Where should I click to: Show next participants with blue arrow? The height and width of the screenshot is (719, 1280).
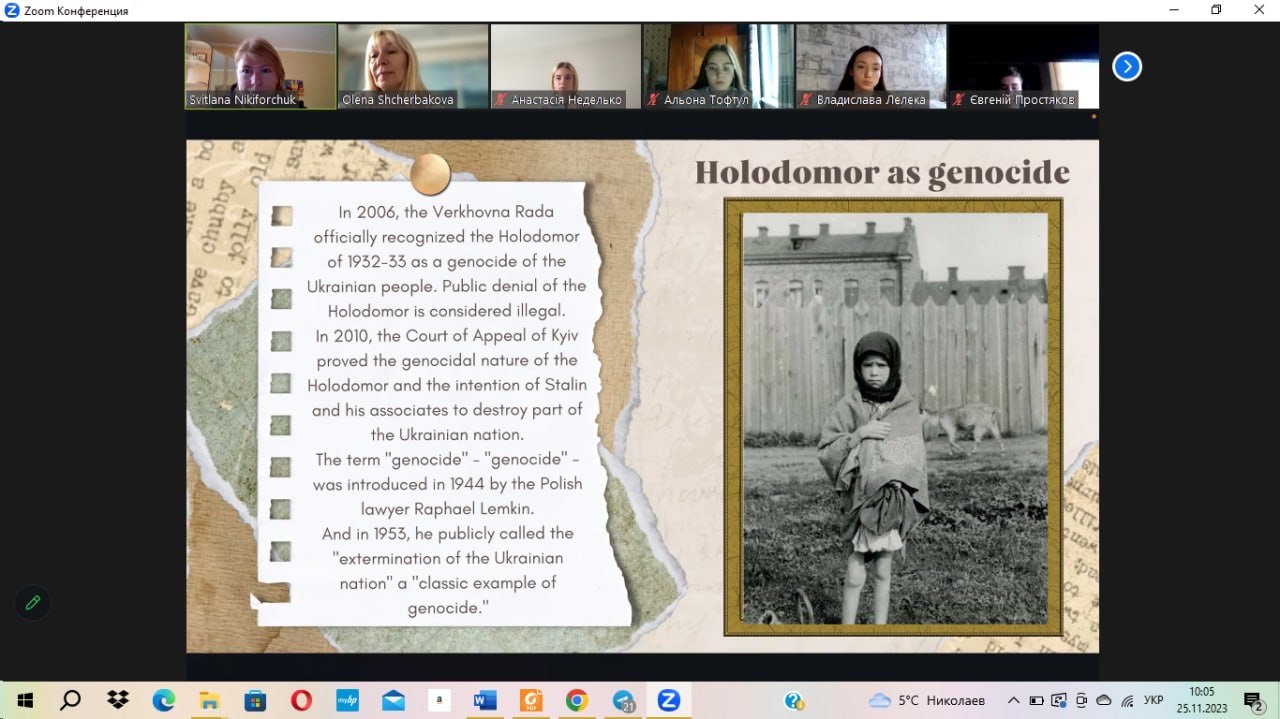(x=1127, y=66)
